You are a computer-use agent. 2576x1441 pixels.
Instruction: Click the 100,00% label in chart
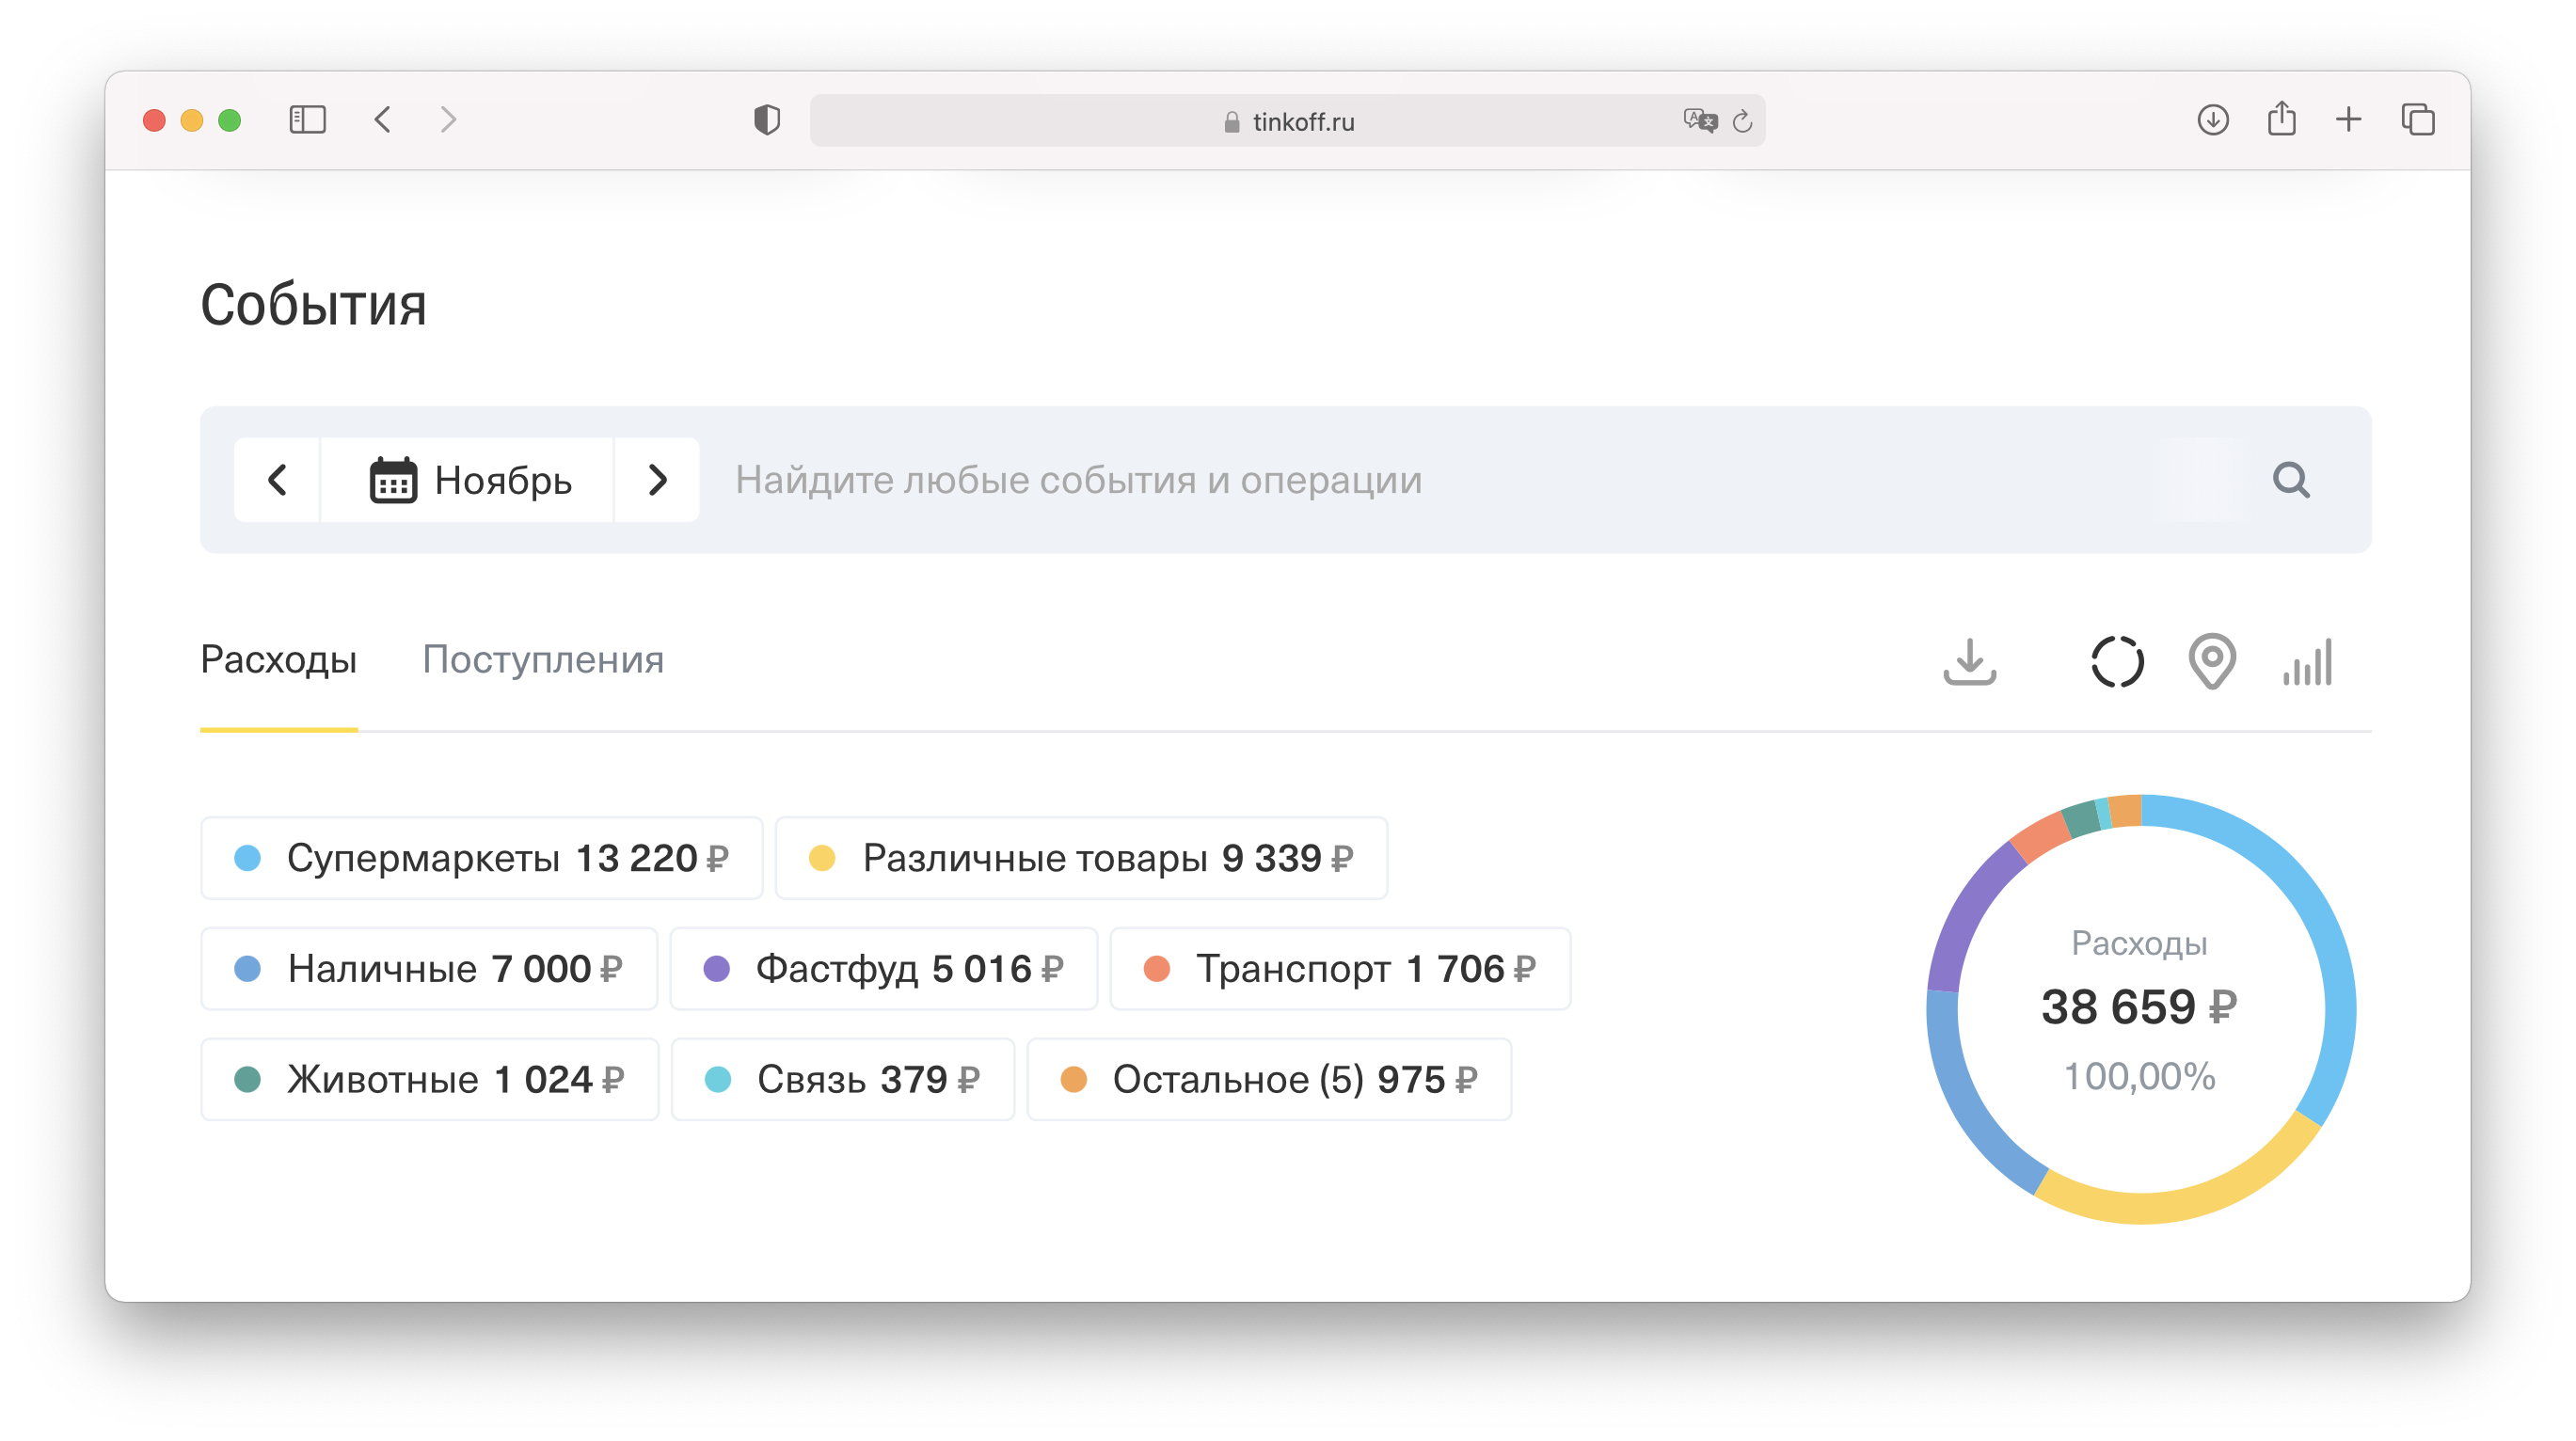coord(2139,1077)
